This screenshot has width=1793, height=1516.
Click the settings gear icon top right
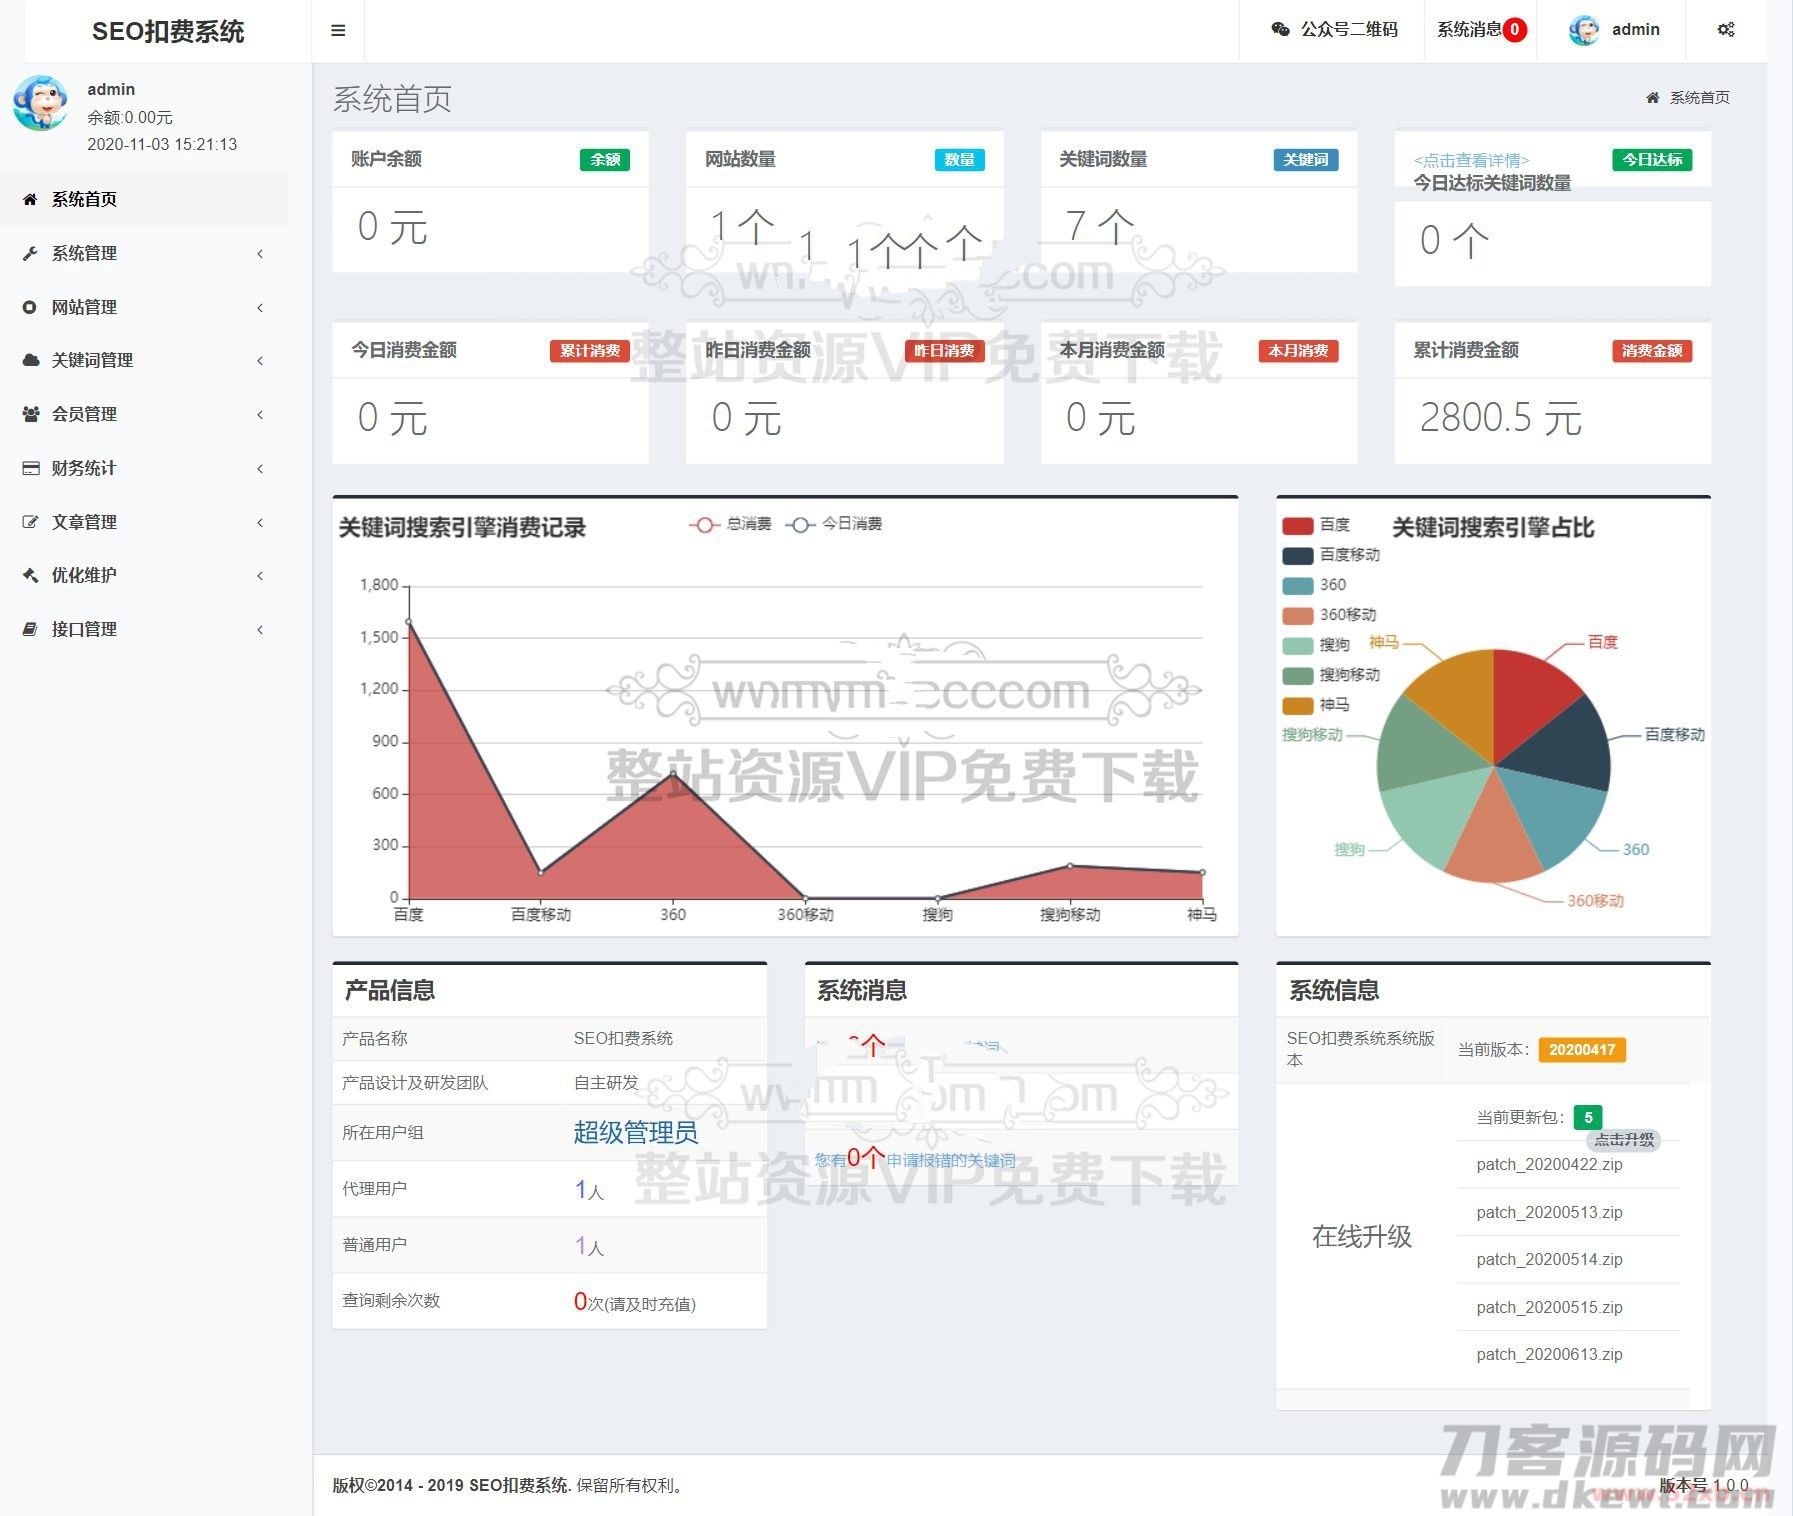[x=1726, y=29]
